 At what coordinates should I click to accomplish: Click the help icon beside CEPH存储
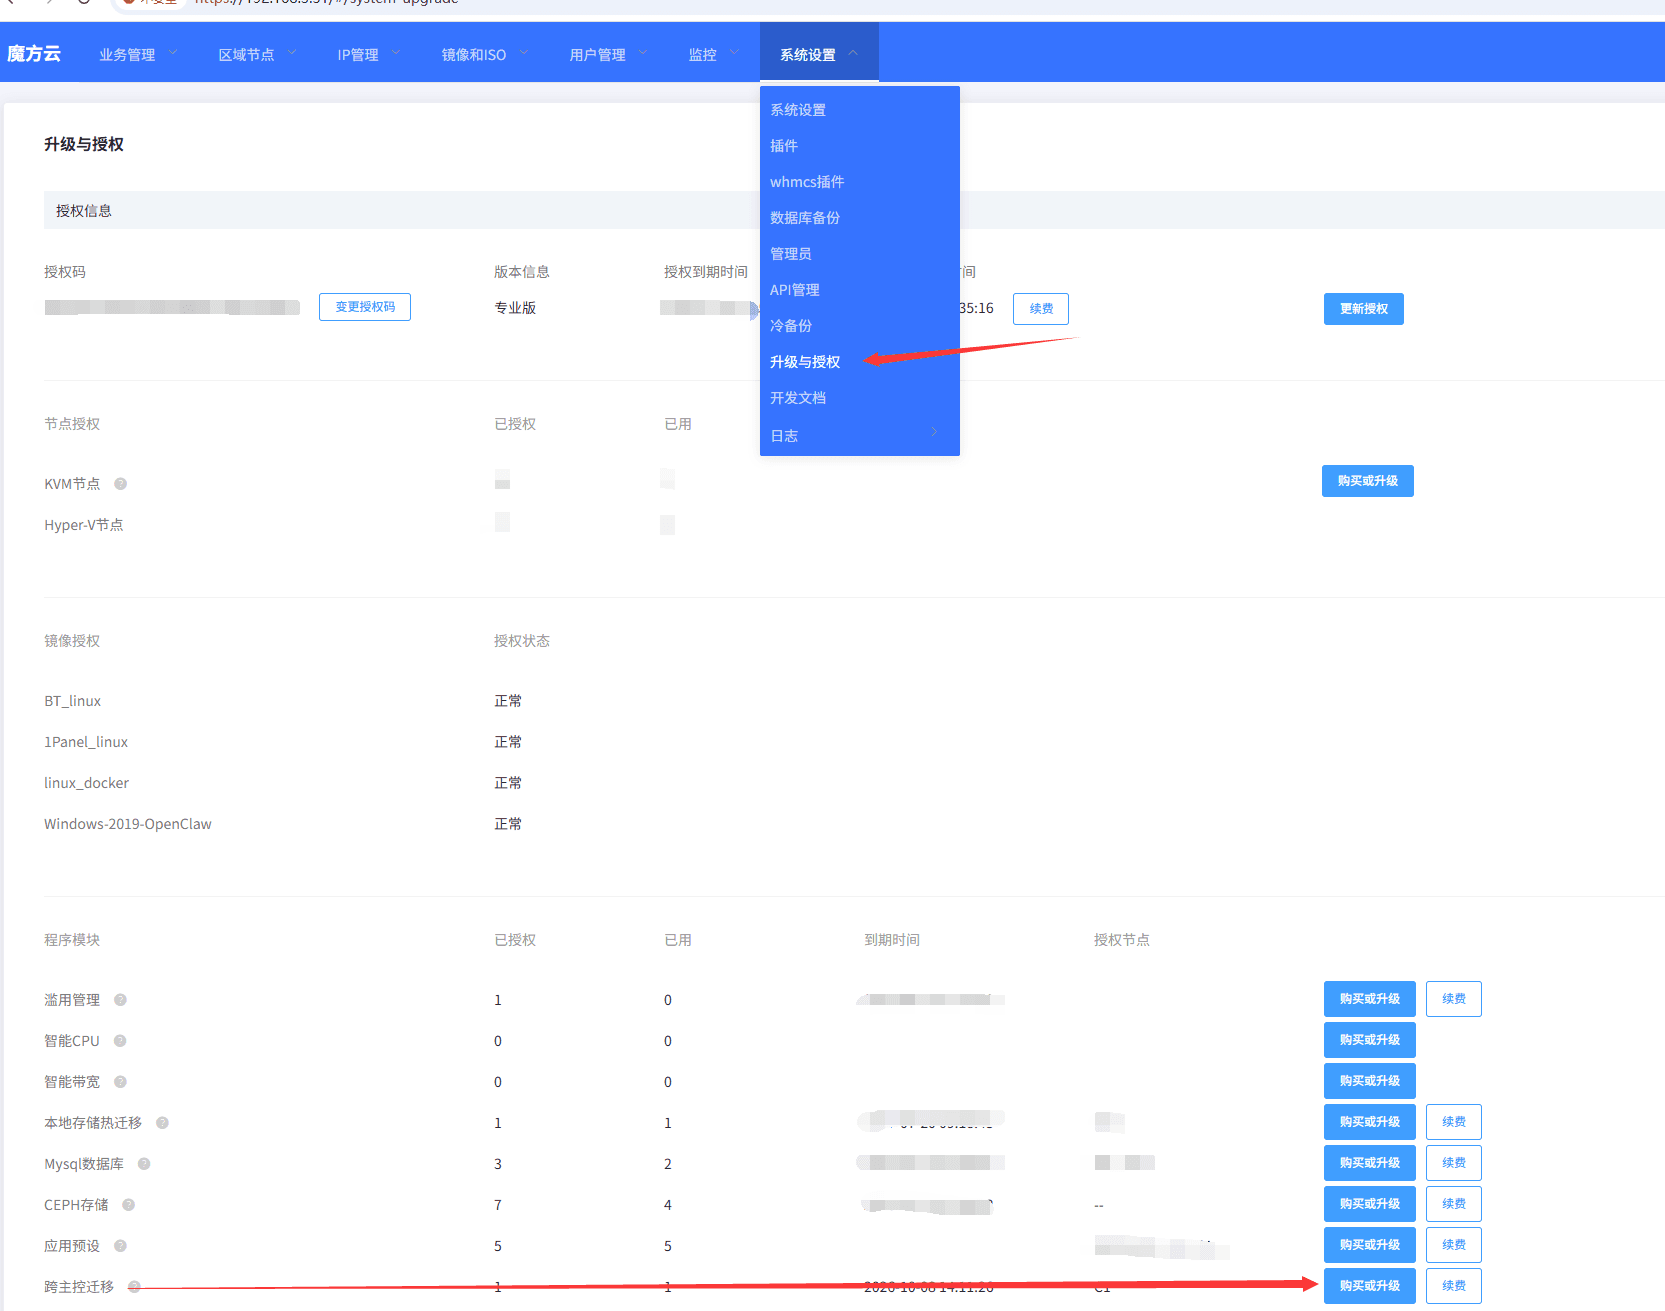tap(128, 1205)
